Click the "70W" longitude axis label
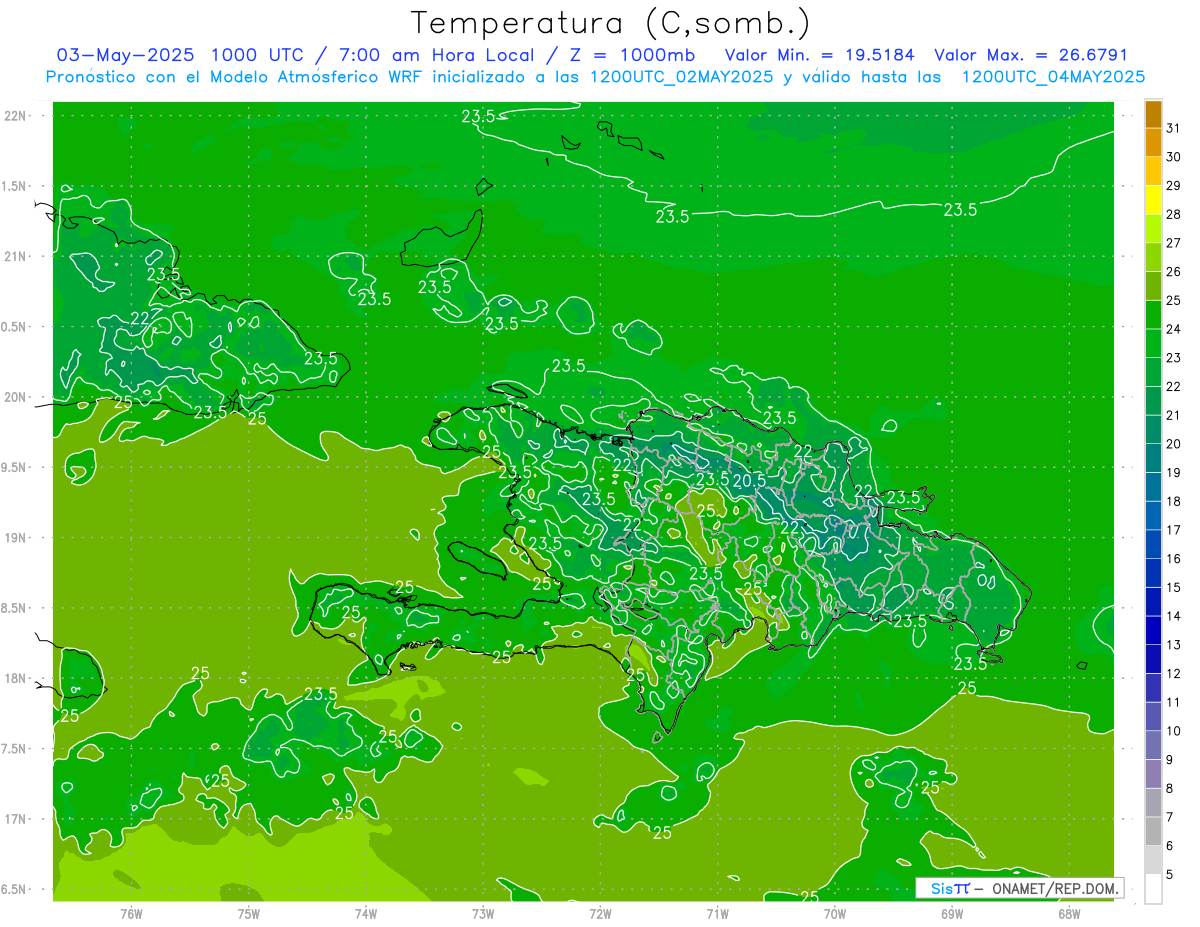1200x927 pixels. pyautogui.click(x=835, y=914)
